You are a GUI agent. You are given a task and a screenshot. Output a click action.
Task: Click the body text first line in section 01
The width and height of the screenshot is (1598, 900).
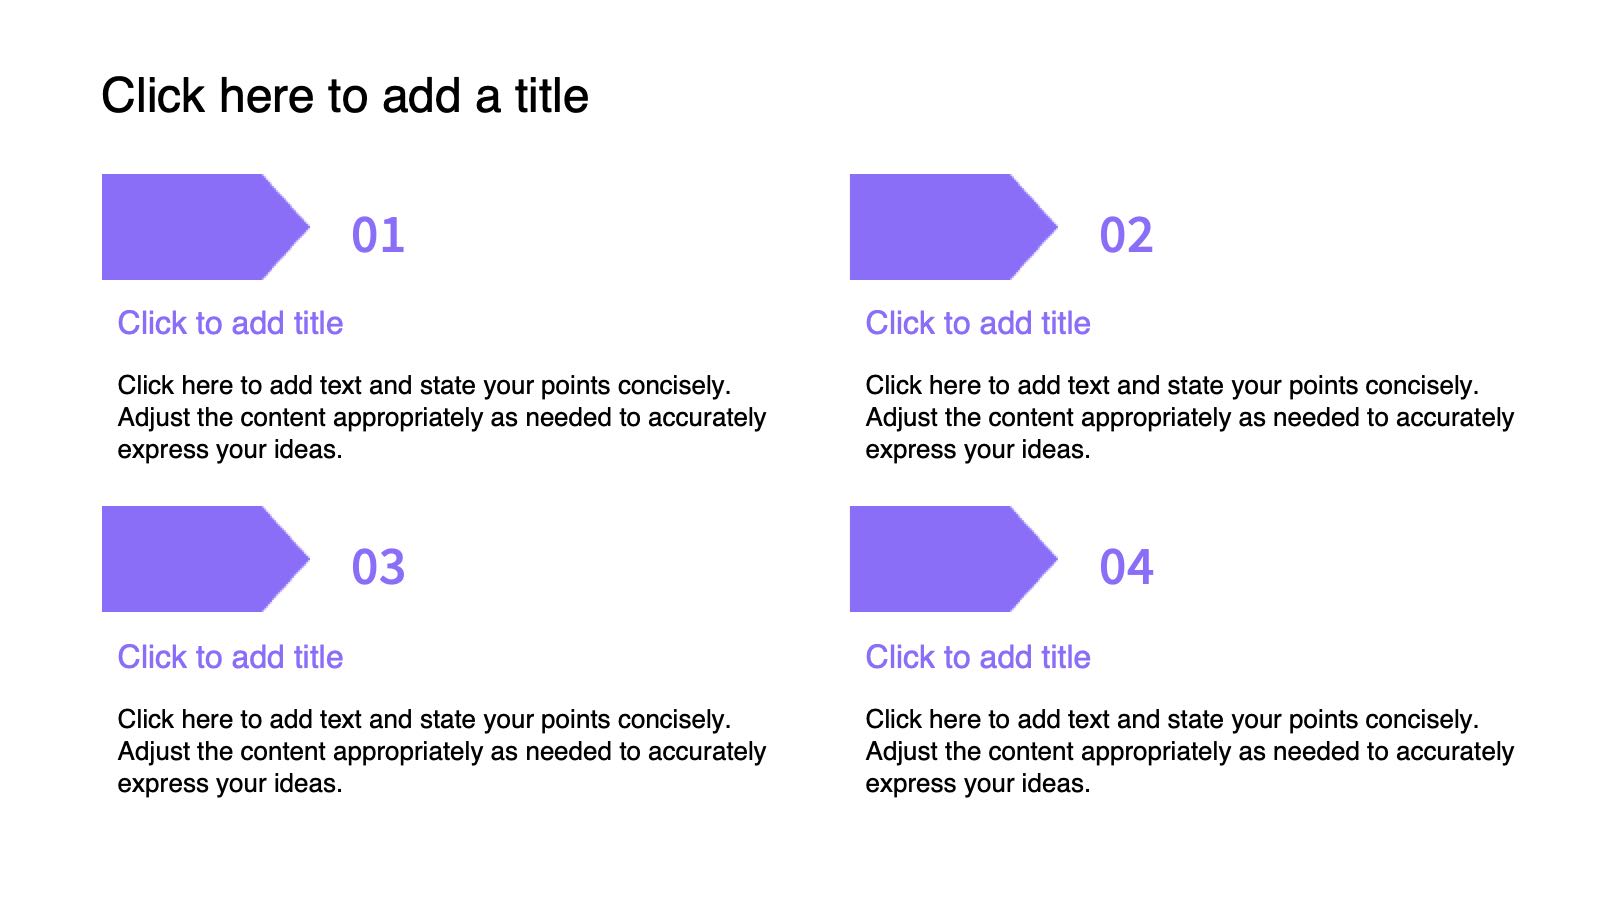point(424,385)
